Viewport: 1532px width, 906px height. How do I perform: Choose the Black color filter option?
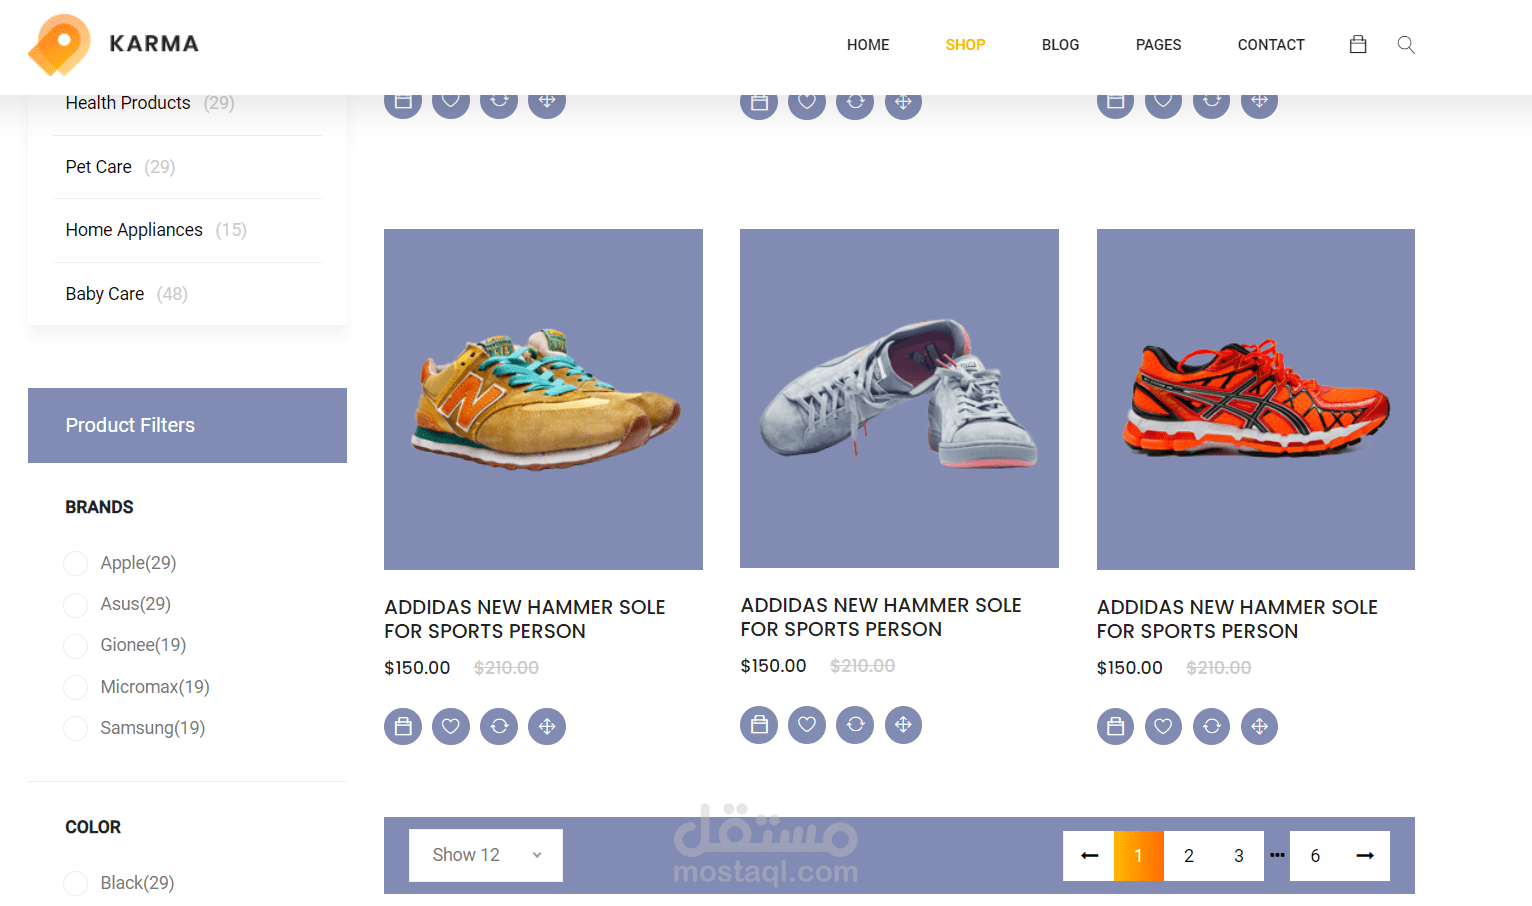[76, 884]
